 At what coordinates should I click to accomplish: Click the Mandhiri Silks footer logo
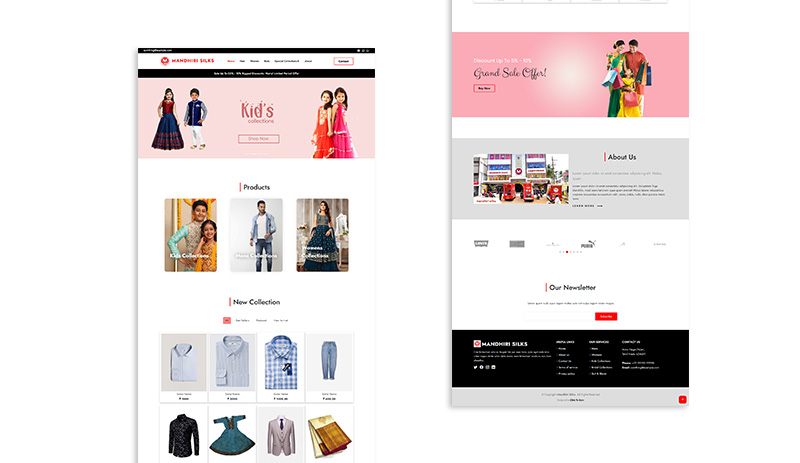[x=500, y=343]
